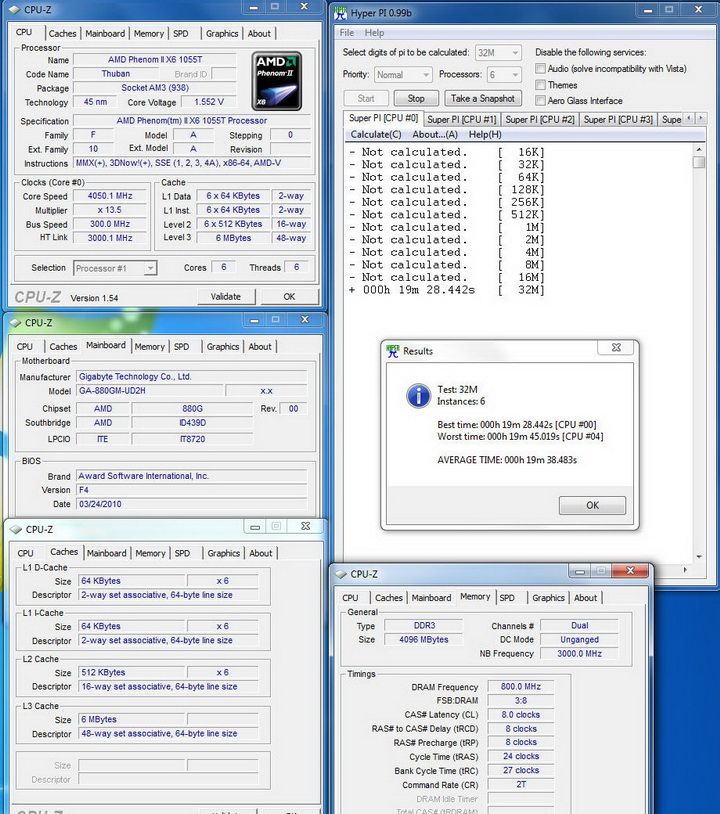Screen dimensions: 720x814
Task: Click the GA-880GM-UD2H model field
Action: 150,390
